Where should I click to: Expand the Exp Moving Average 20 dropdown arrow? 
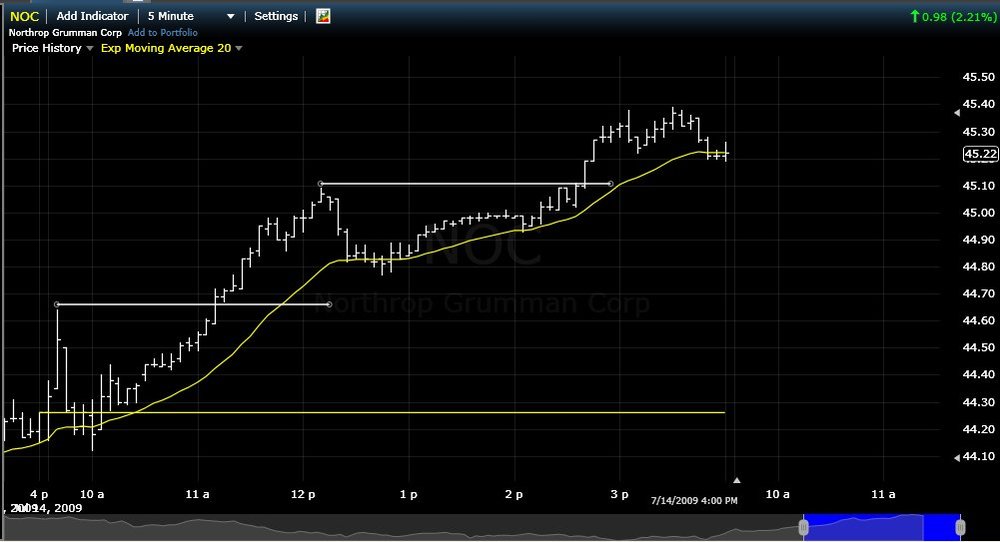(239, 48)
